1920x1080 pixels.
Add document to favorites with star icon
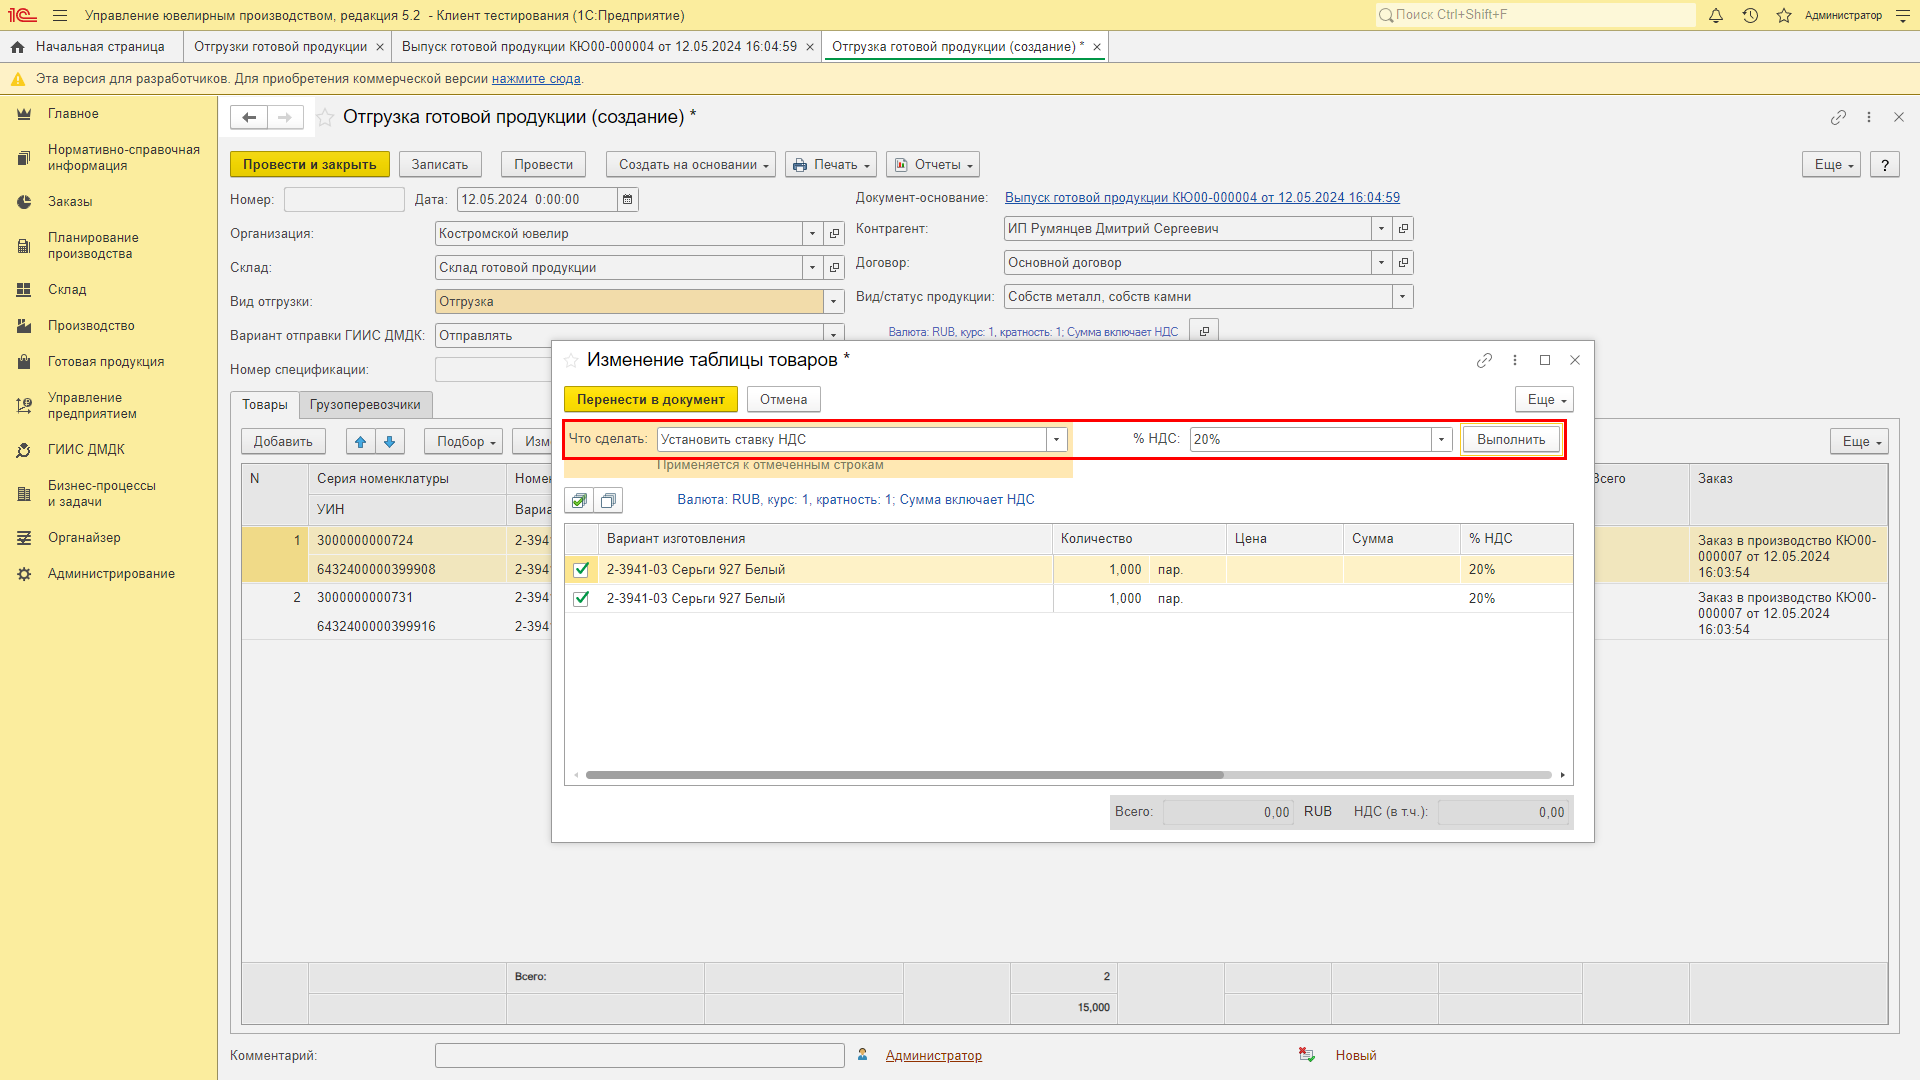click(x=325, y=117)
